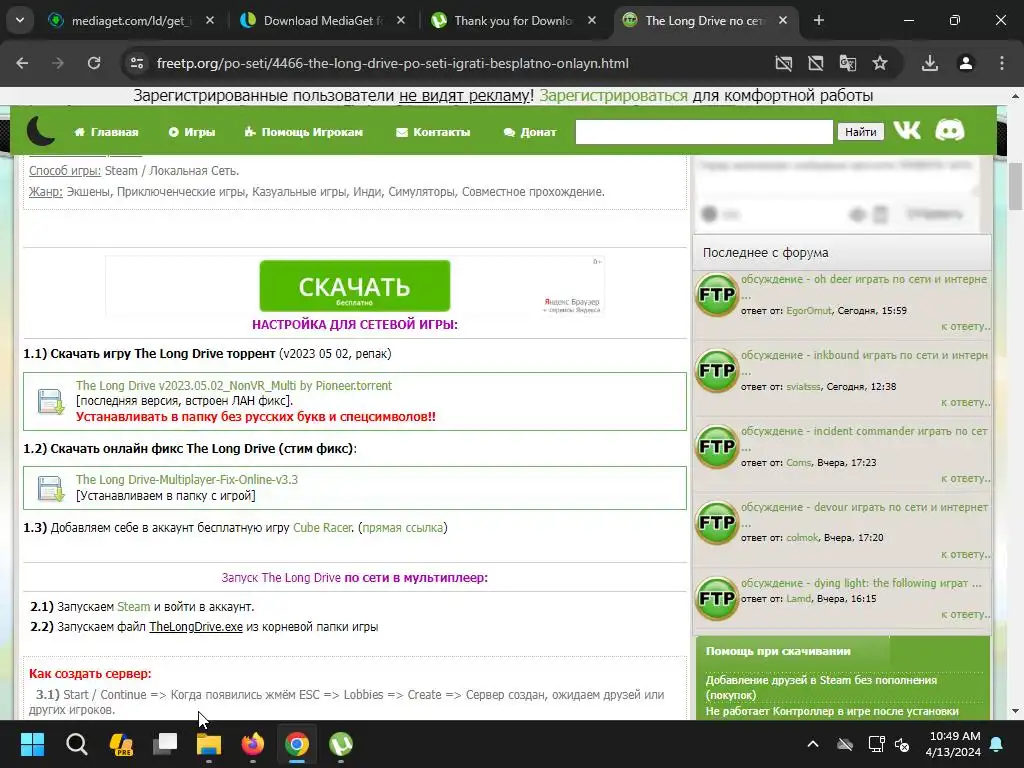View site information icon in address bar
Screen dimensions: 1024x768
tap(137, 63)
